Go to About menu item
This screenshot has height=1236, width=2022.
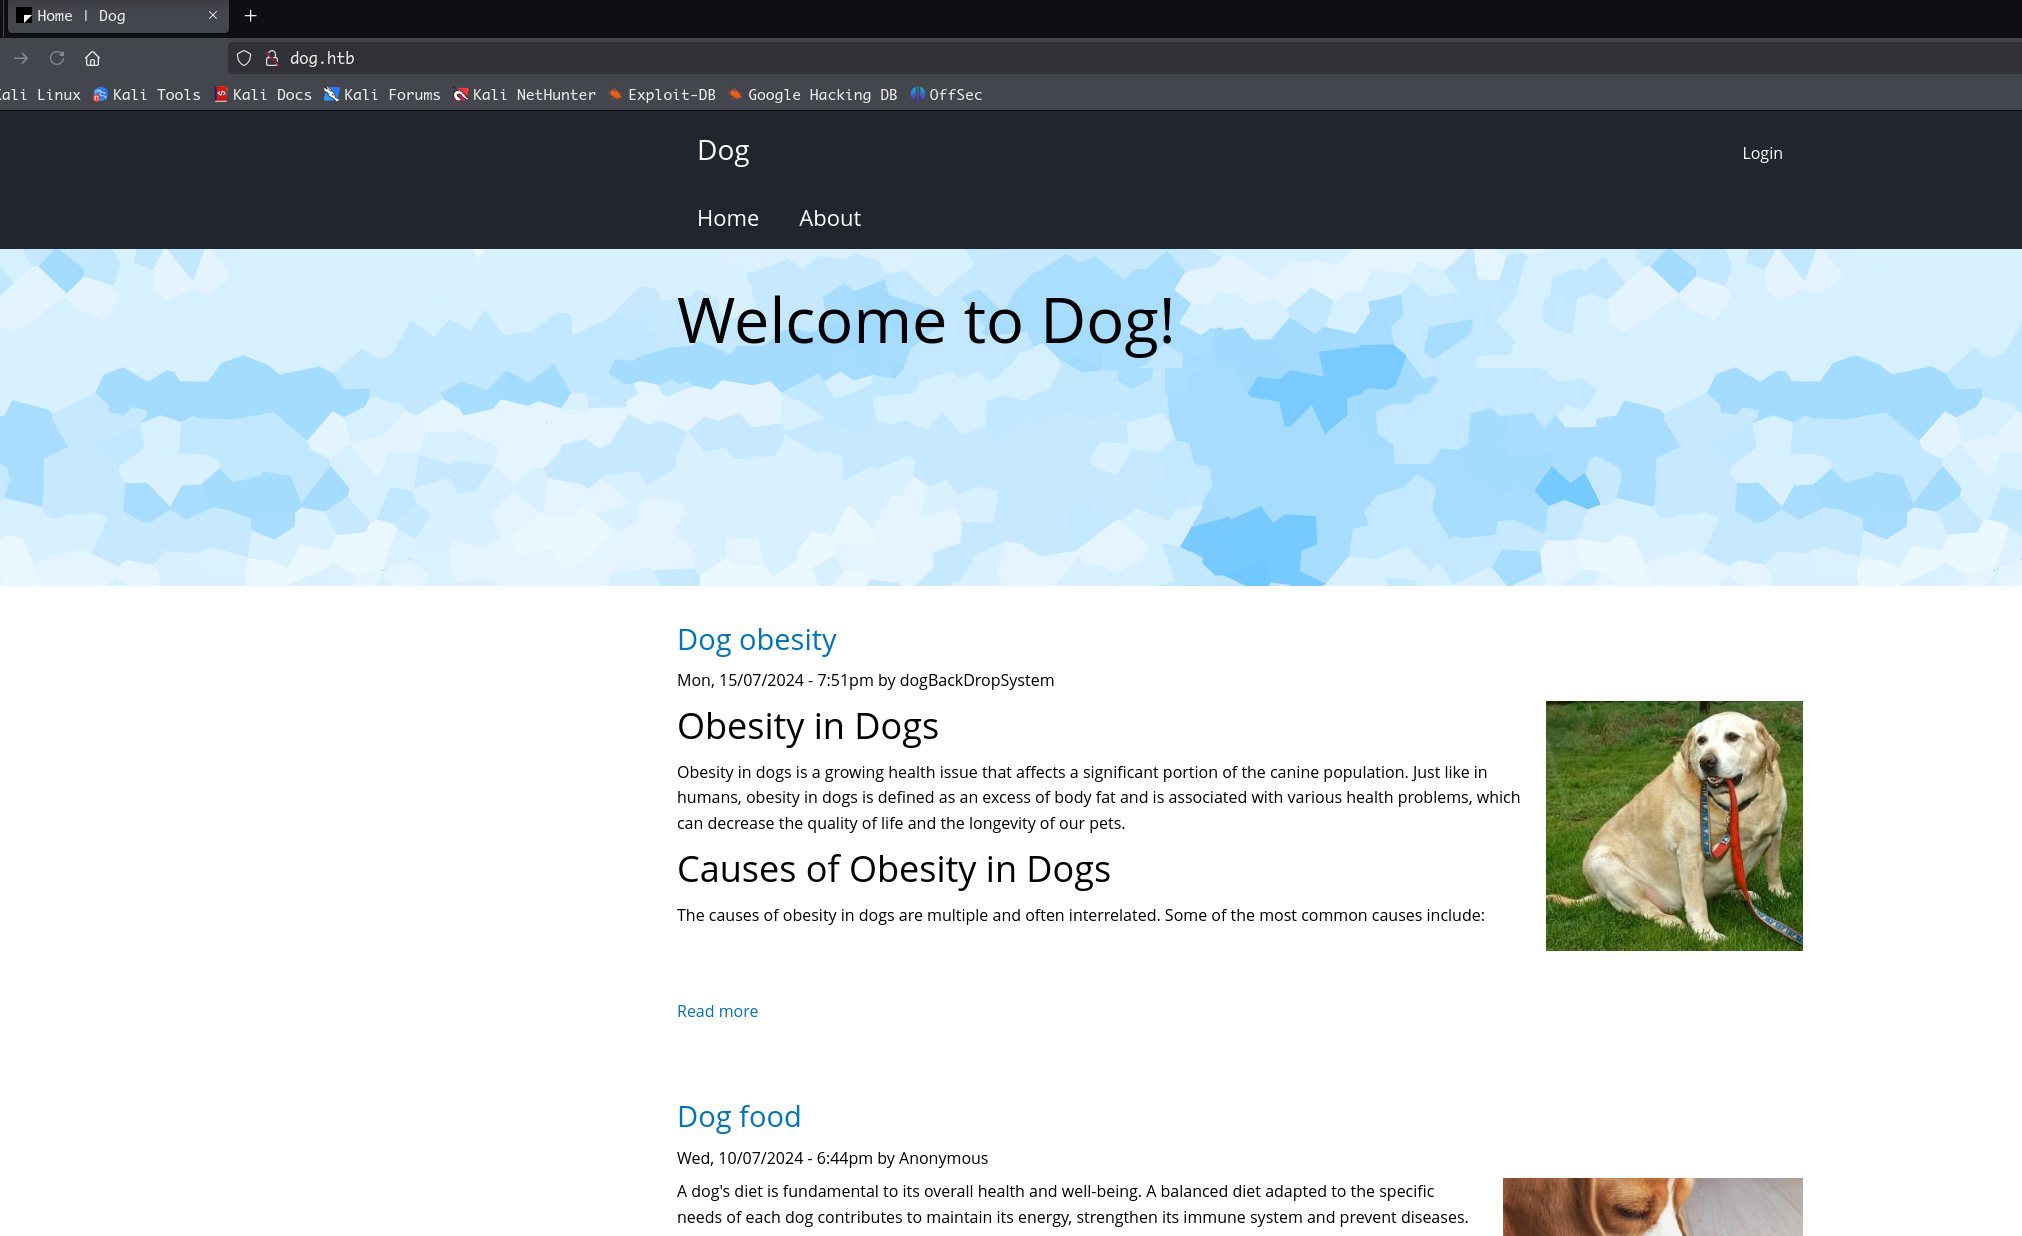830,218
